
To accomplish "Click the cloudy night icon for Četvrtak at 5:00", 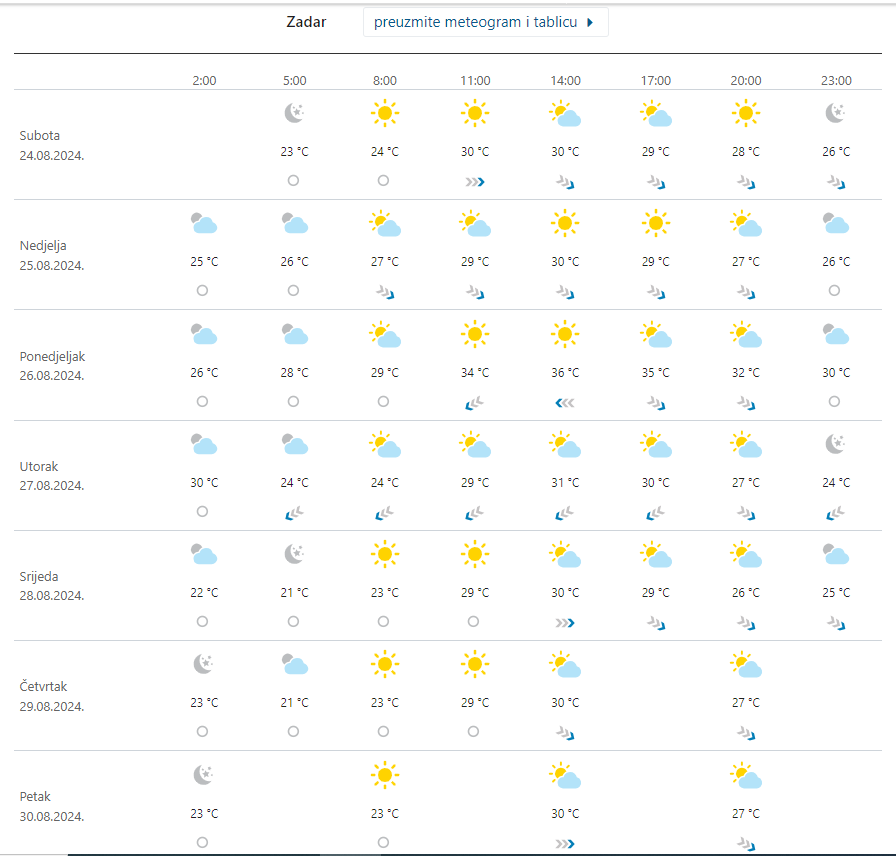I will tap(294, 664).
